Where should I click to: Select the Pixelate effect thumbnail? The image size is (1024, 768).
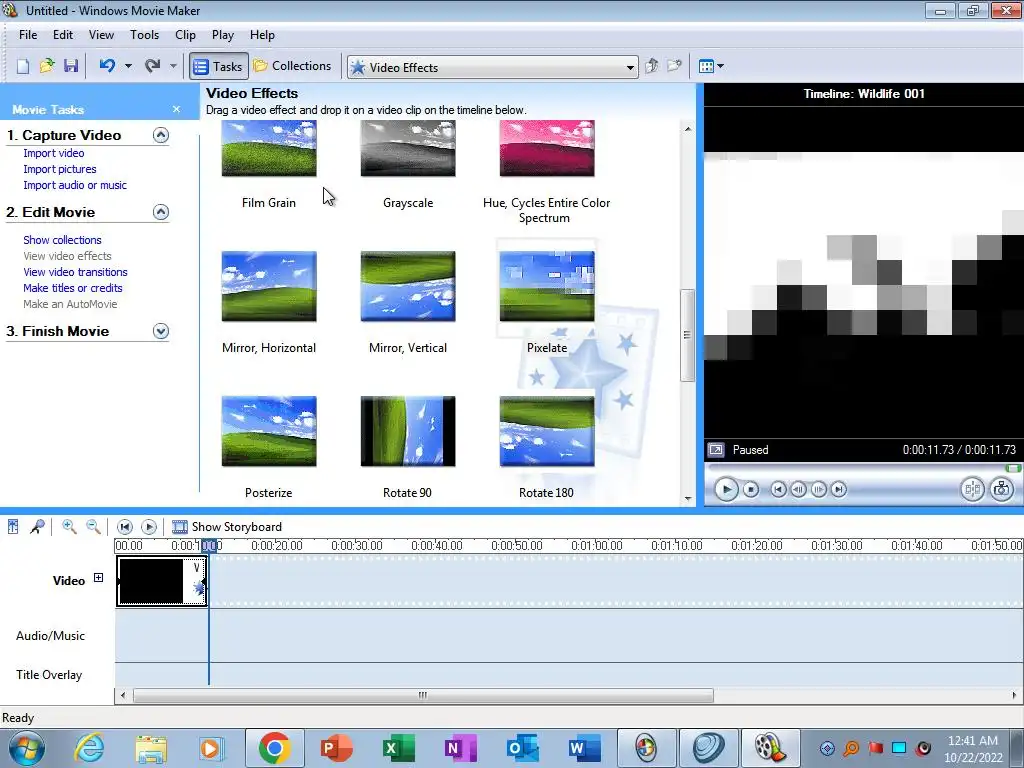(x=547, y=286)
